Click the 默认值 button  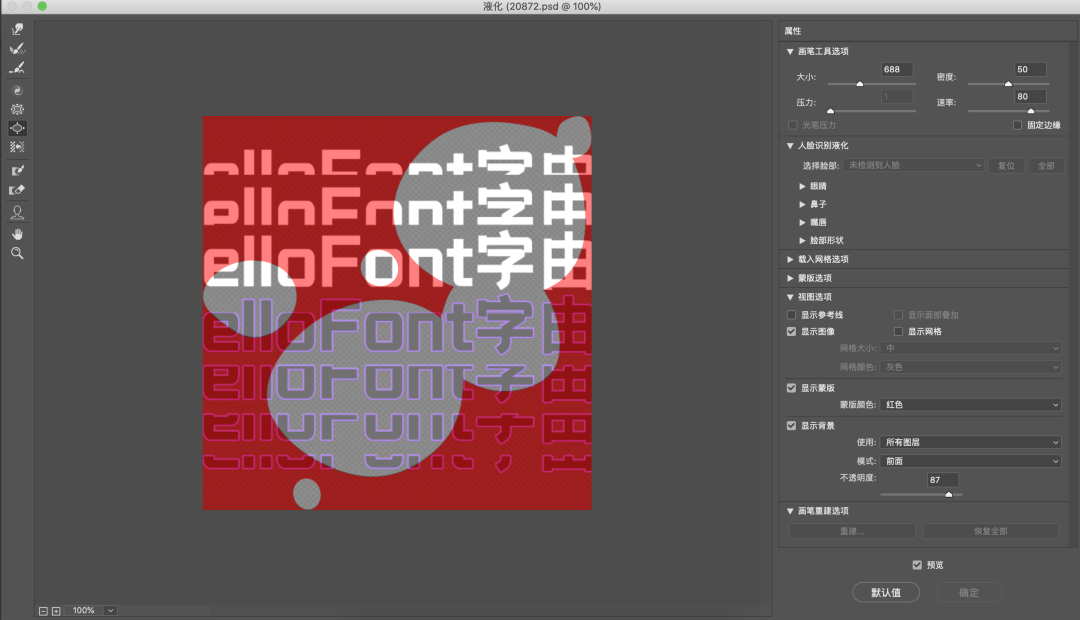click(885, 592)
